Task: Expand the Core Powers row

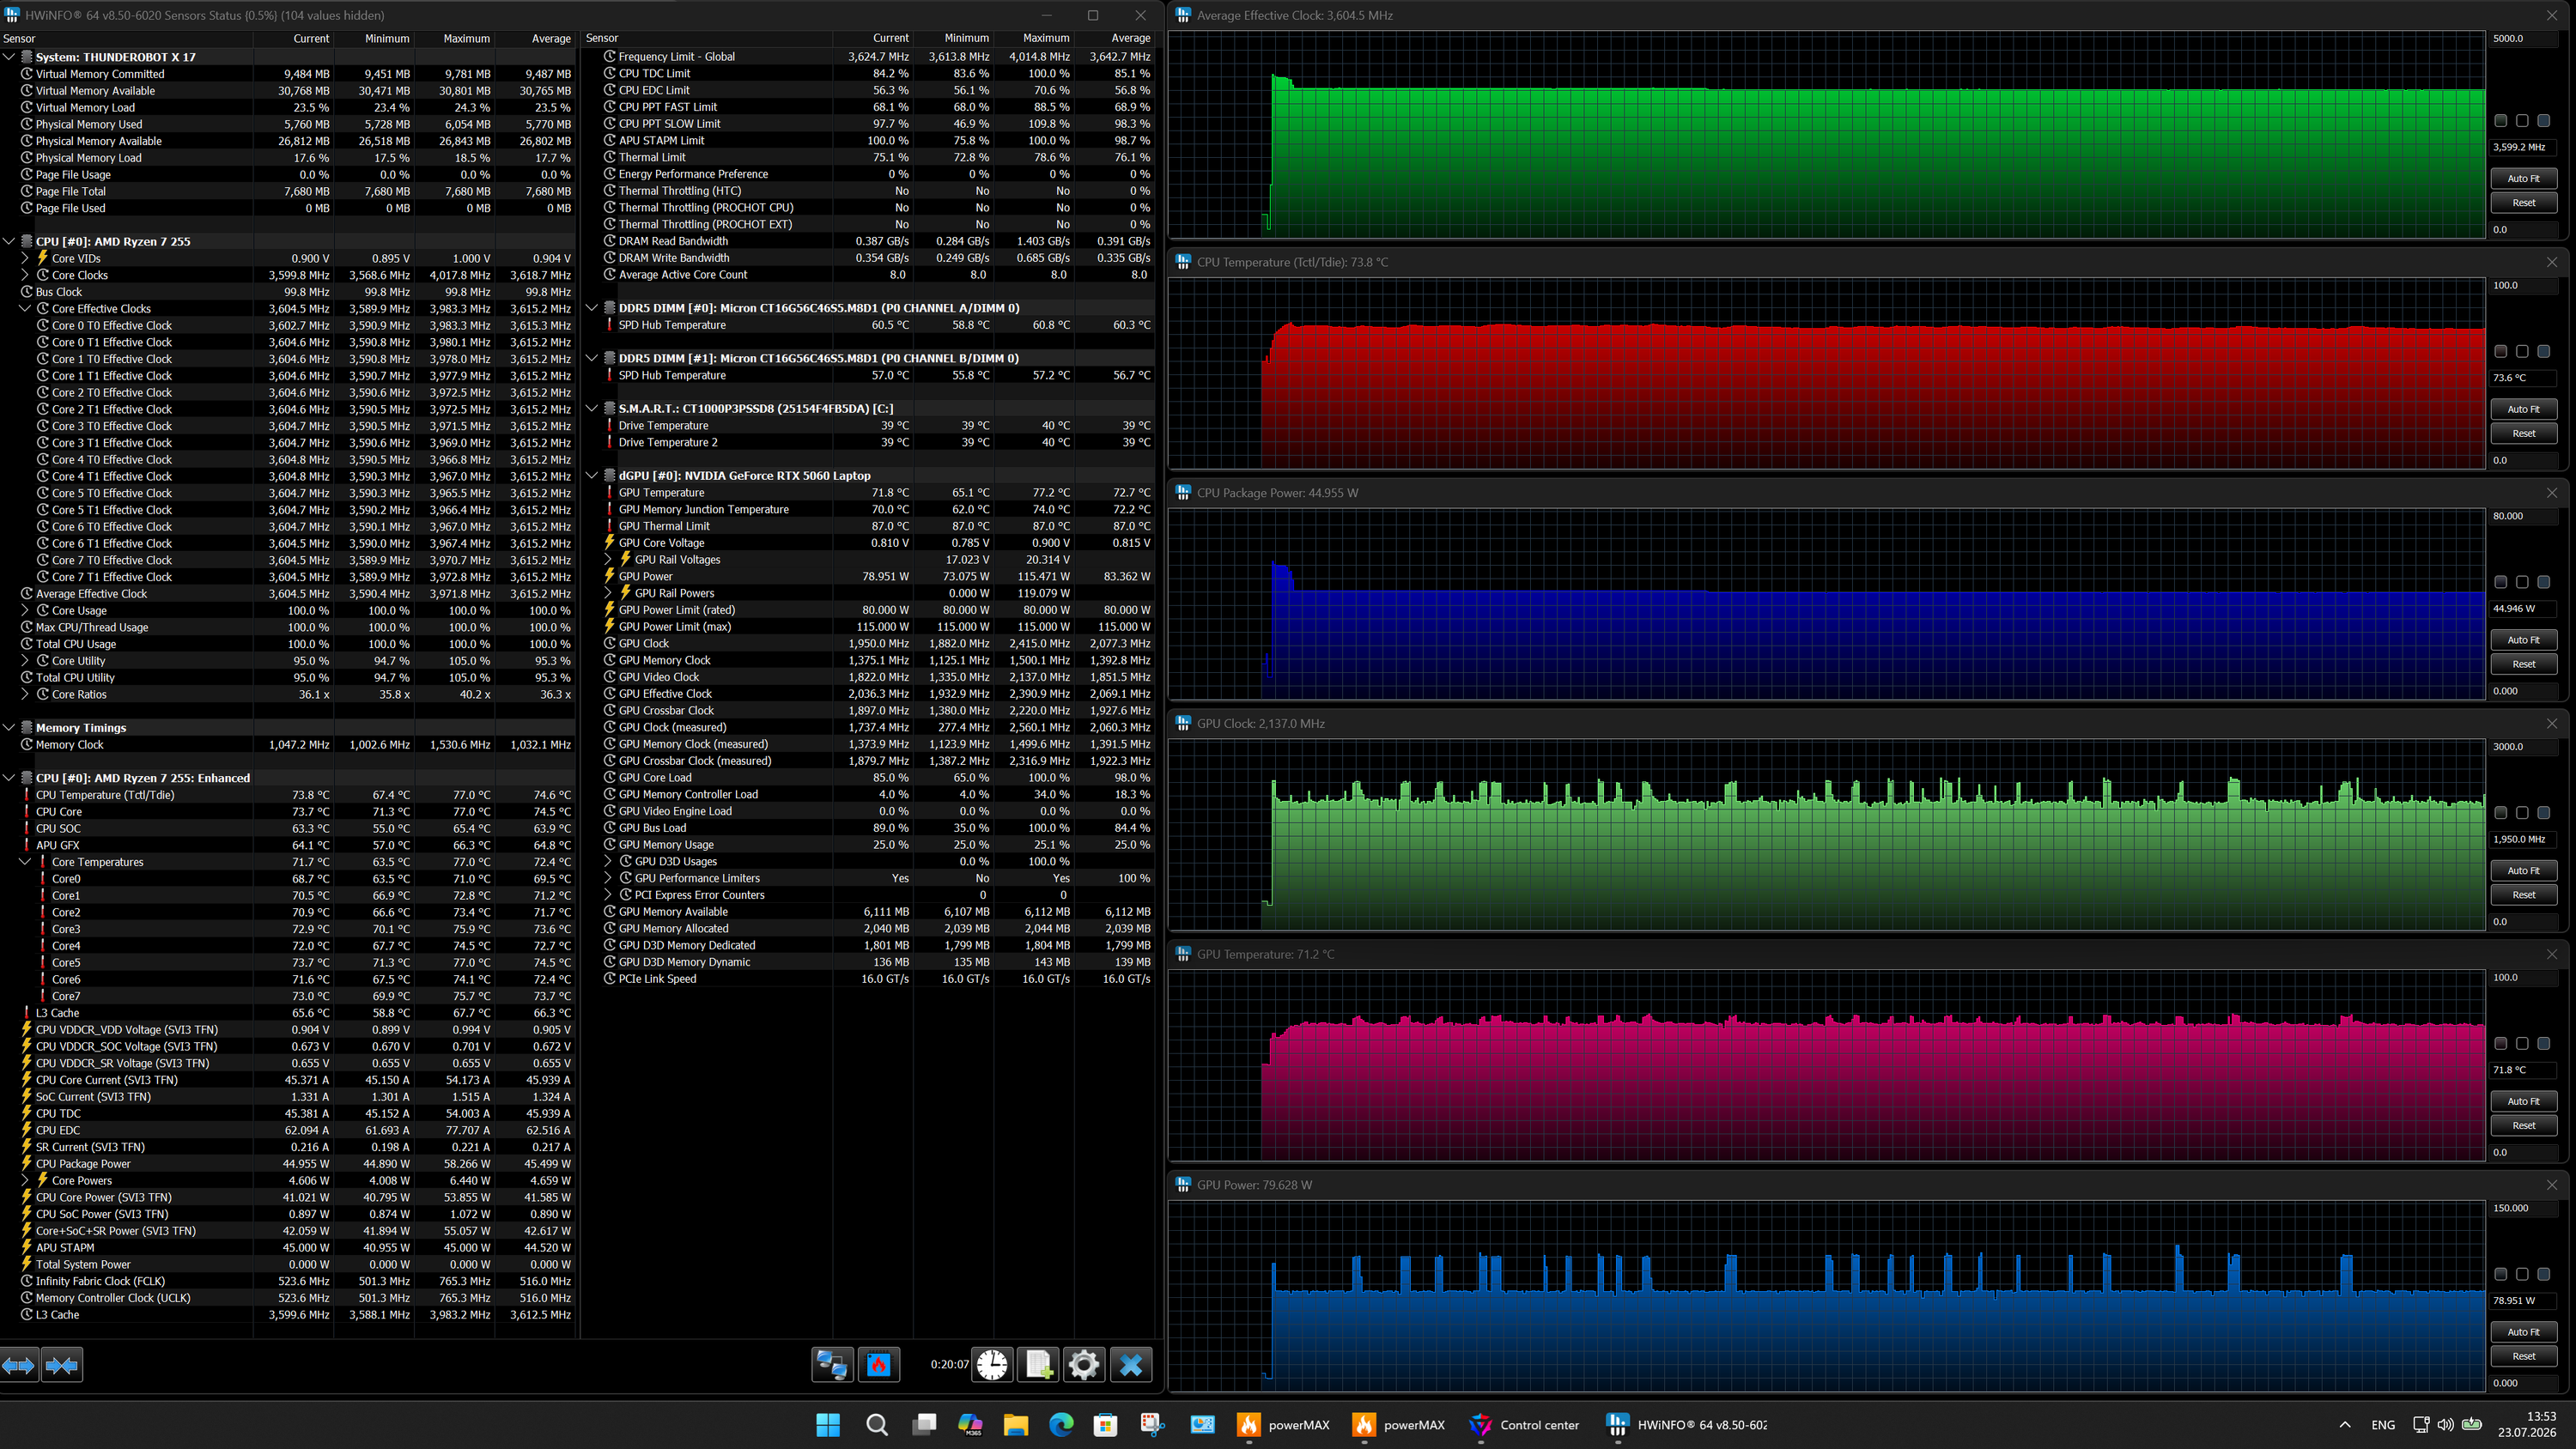Action: pos(25,1181)
